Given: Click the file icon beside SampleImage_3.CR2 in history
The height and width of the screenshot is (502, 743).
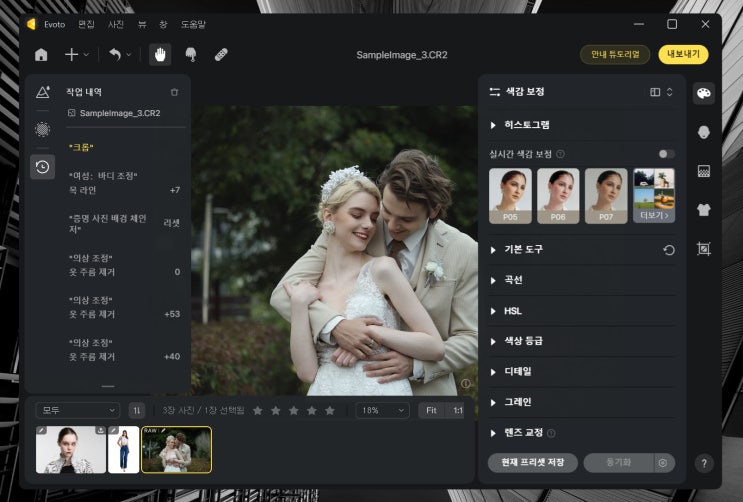Looking at the screenshot, I should click(72, 113).
